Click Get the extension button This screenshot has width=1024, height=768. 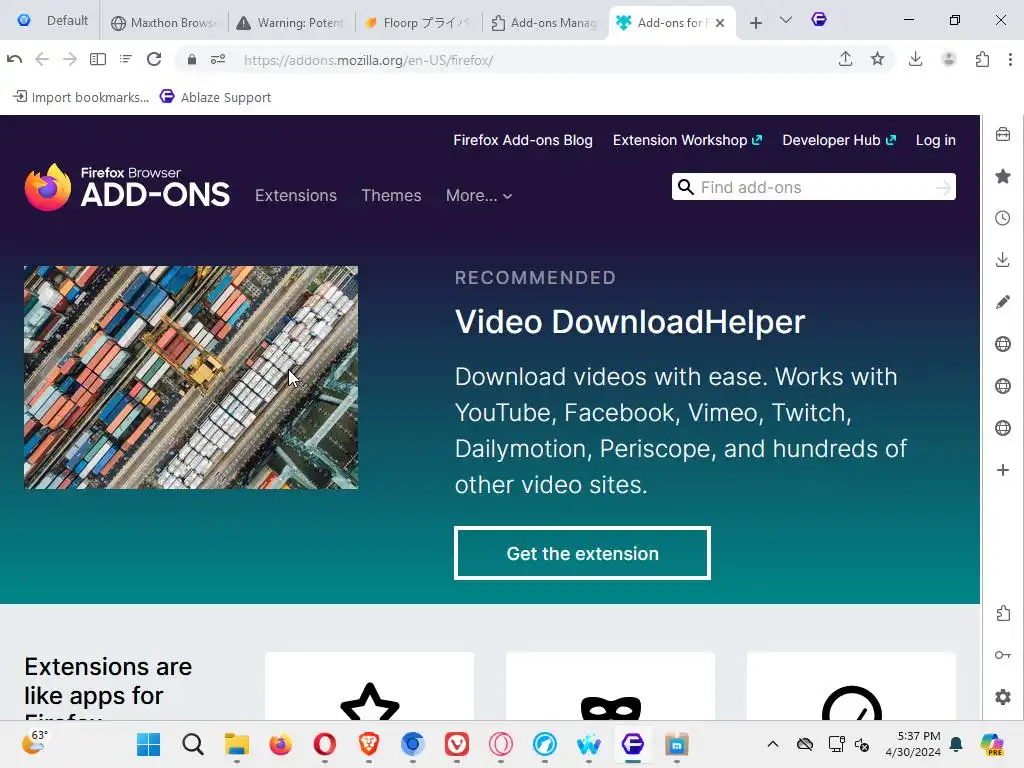583,553
